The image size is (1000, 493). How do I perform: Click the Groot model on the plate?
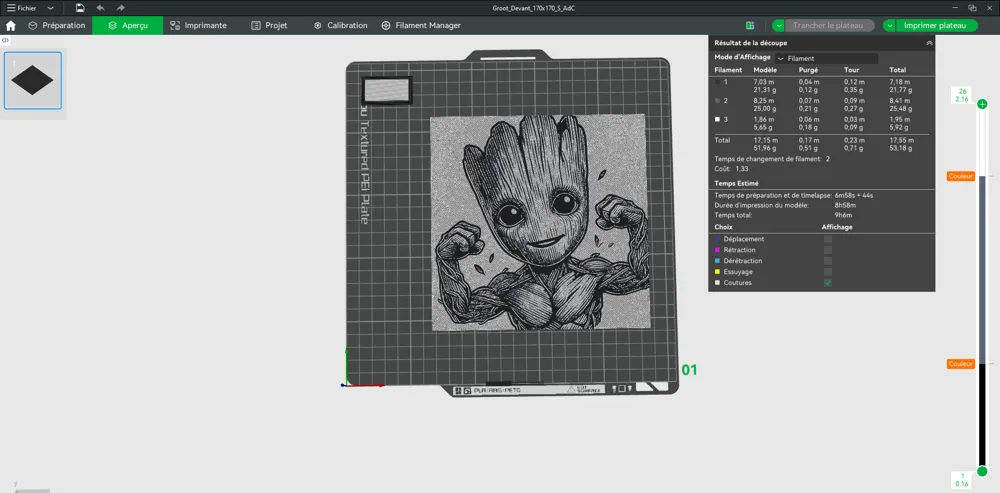click(540, 223)
